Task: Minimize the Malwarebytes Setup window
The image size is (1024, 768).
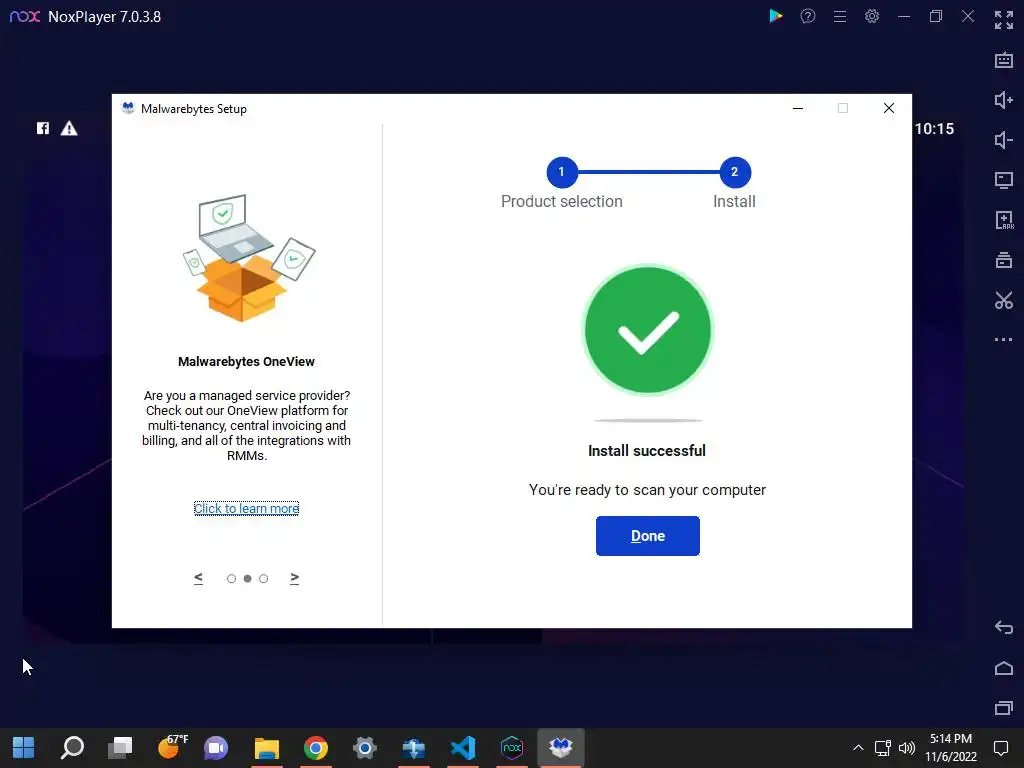Action: [798, 108]
